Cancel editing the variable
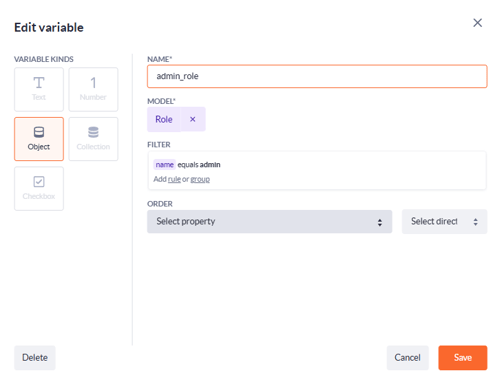Screen dimensions: 500x382 (x=407, y=358)
